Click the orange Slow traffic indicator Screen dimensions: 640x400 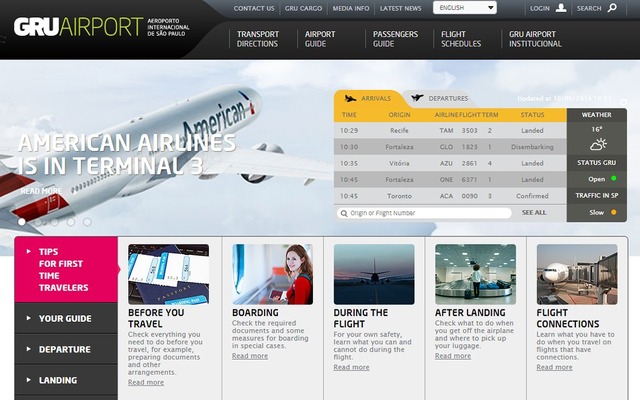(613, 212)
